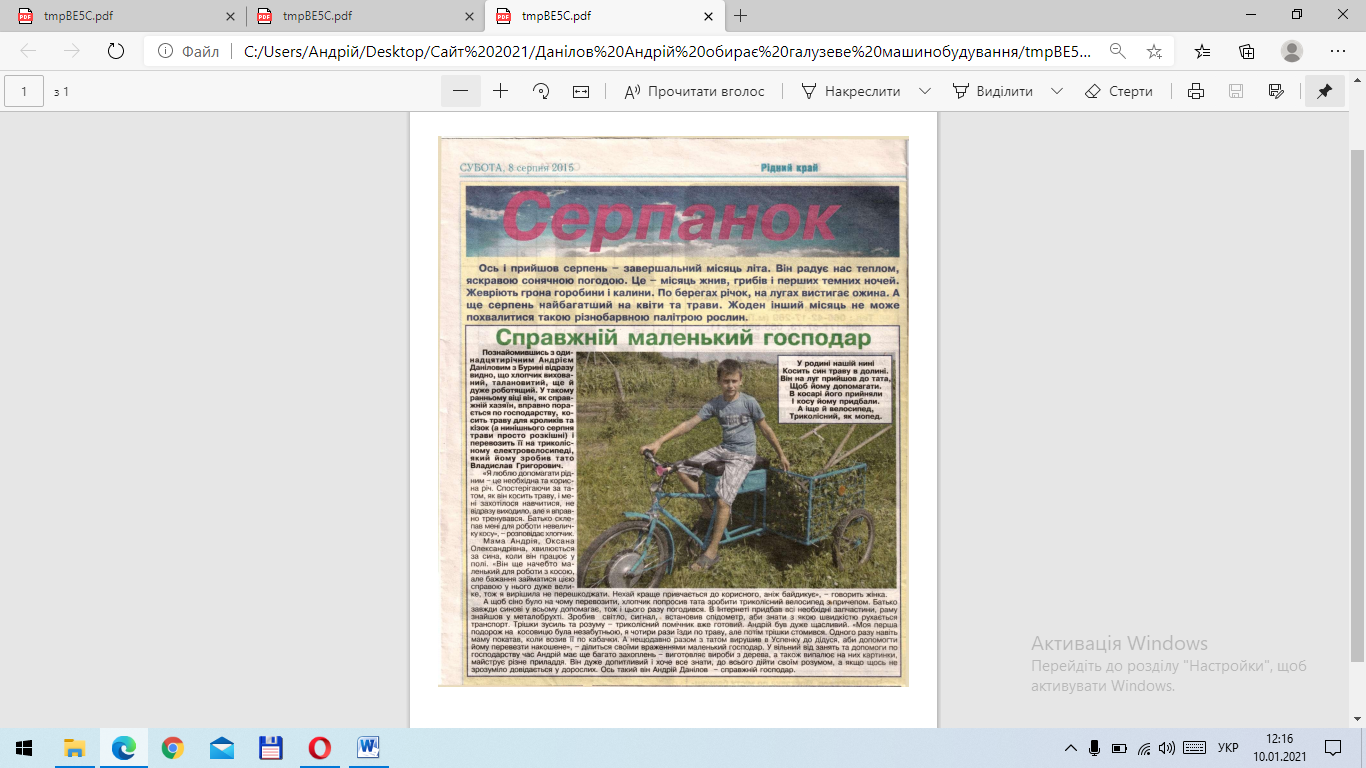The image size is (1366, 768).
Task: Click the floppy disk taskbar app
Action: pos(270,747)
